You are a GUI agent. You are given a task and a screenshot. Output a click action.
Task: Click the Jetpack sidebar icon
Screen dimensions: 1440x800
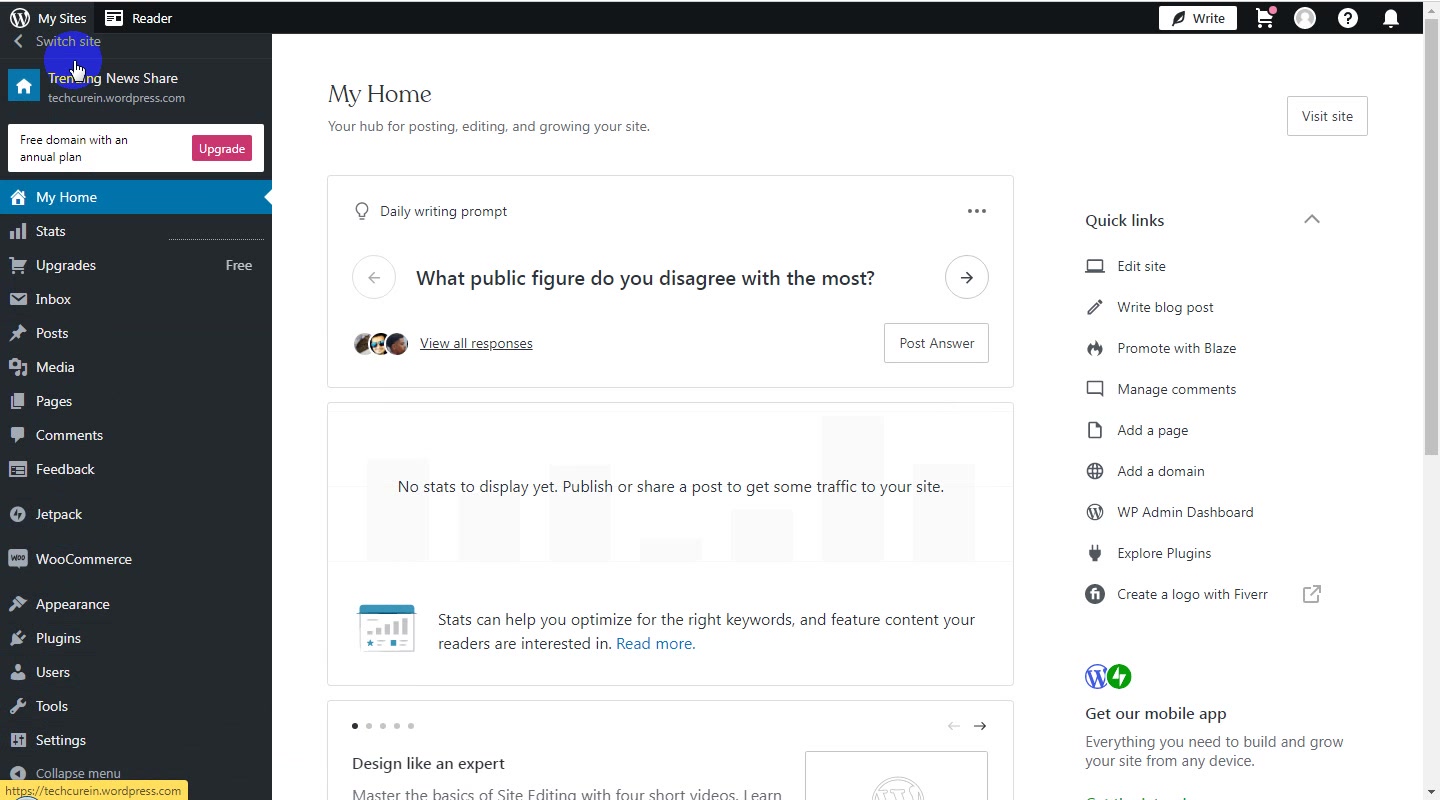[x=17, y=514]
